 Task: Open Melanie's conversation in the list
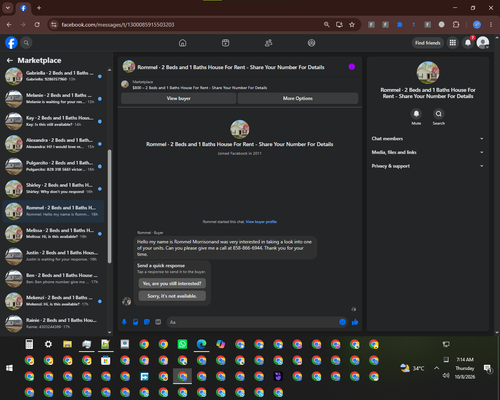[x=53, y=99]
